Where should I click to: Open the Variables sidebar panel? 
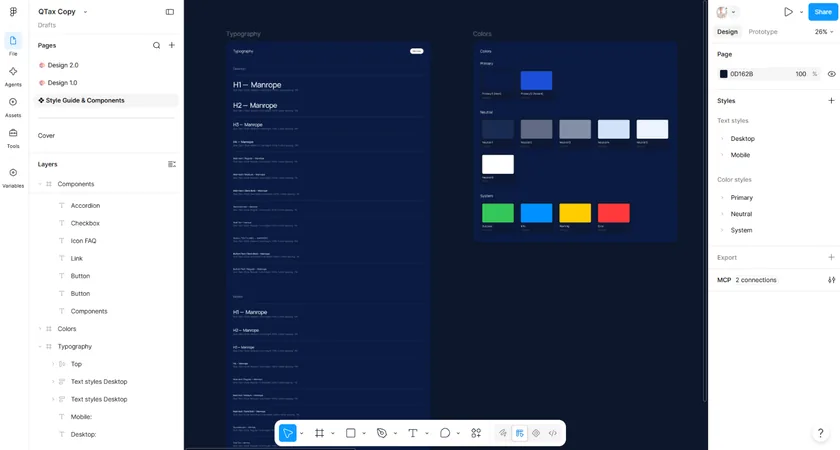[13, 178]
